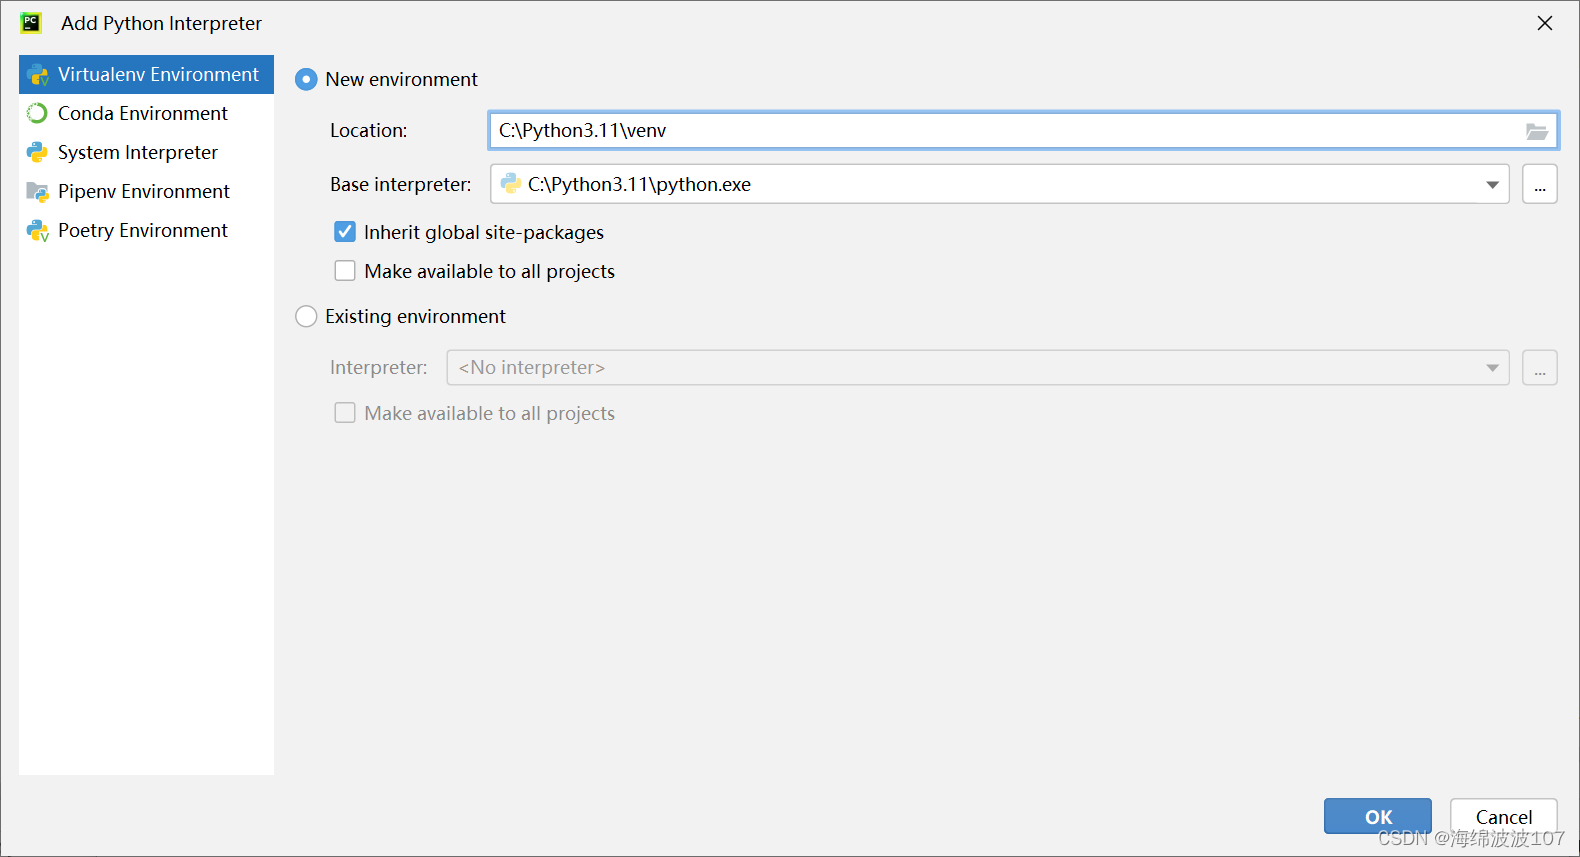Click the Pipenv Environment folder icon
The width and height of the screenshot is (1580, 857).
[38, 192]
